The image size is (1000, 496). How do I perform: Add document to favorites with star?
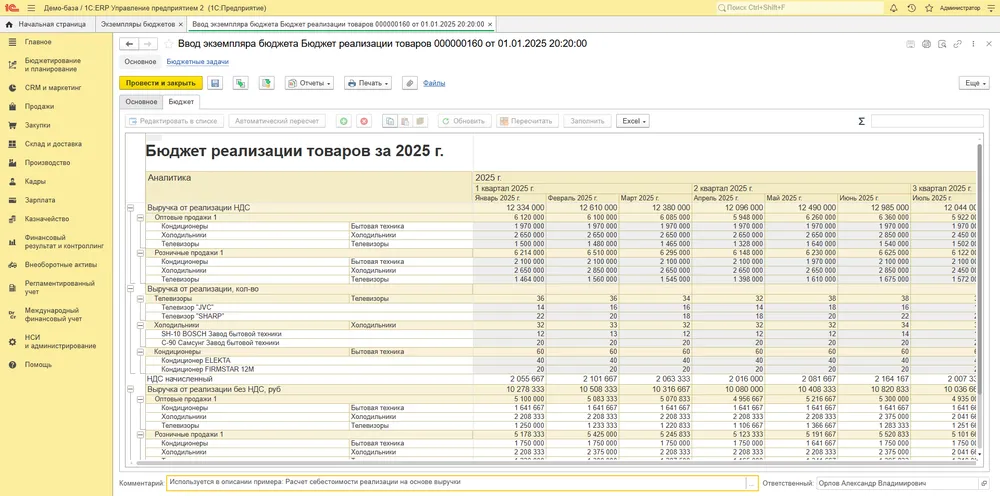(168, 44)
